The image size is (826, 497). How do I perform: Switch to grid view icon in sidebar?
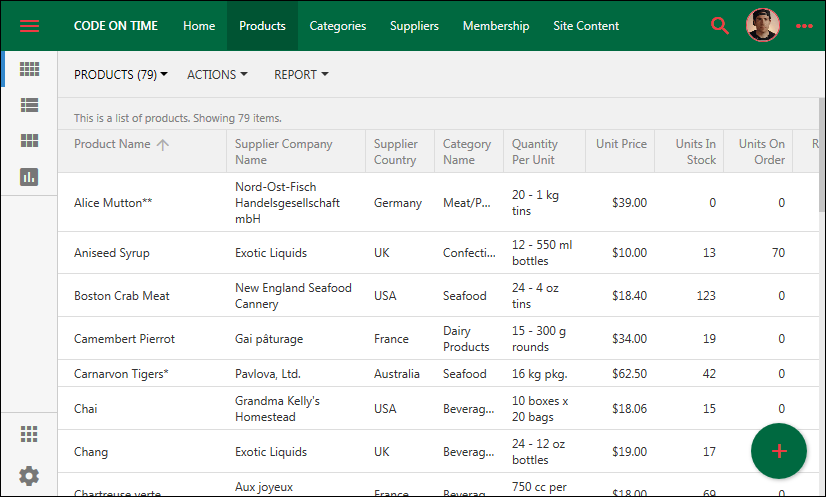30,69
